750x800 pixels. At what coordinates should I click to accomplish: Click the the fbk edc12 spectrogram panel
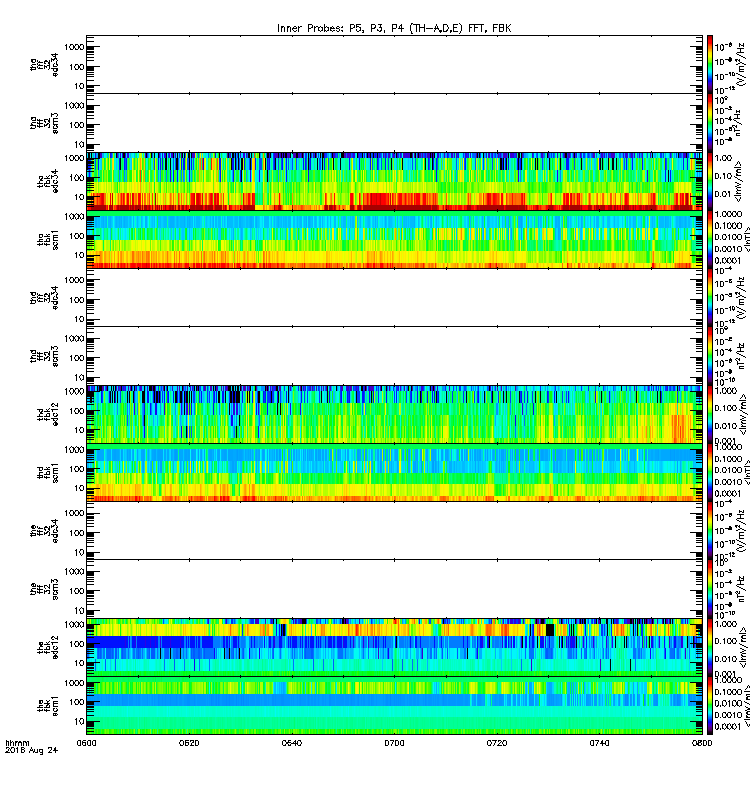point(394,647)
